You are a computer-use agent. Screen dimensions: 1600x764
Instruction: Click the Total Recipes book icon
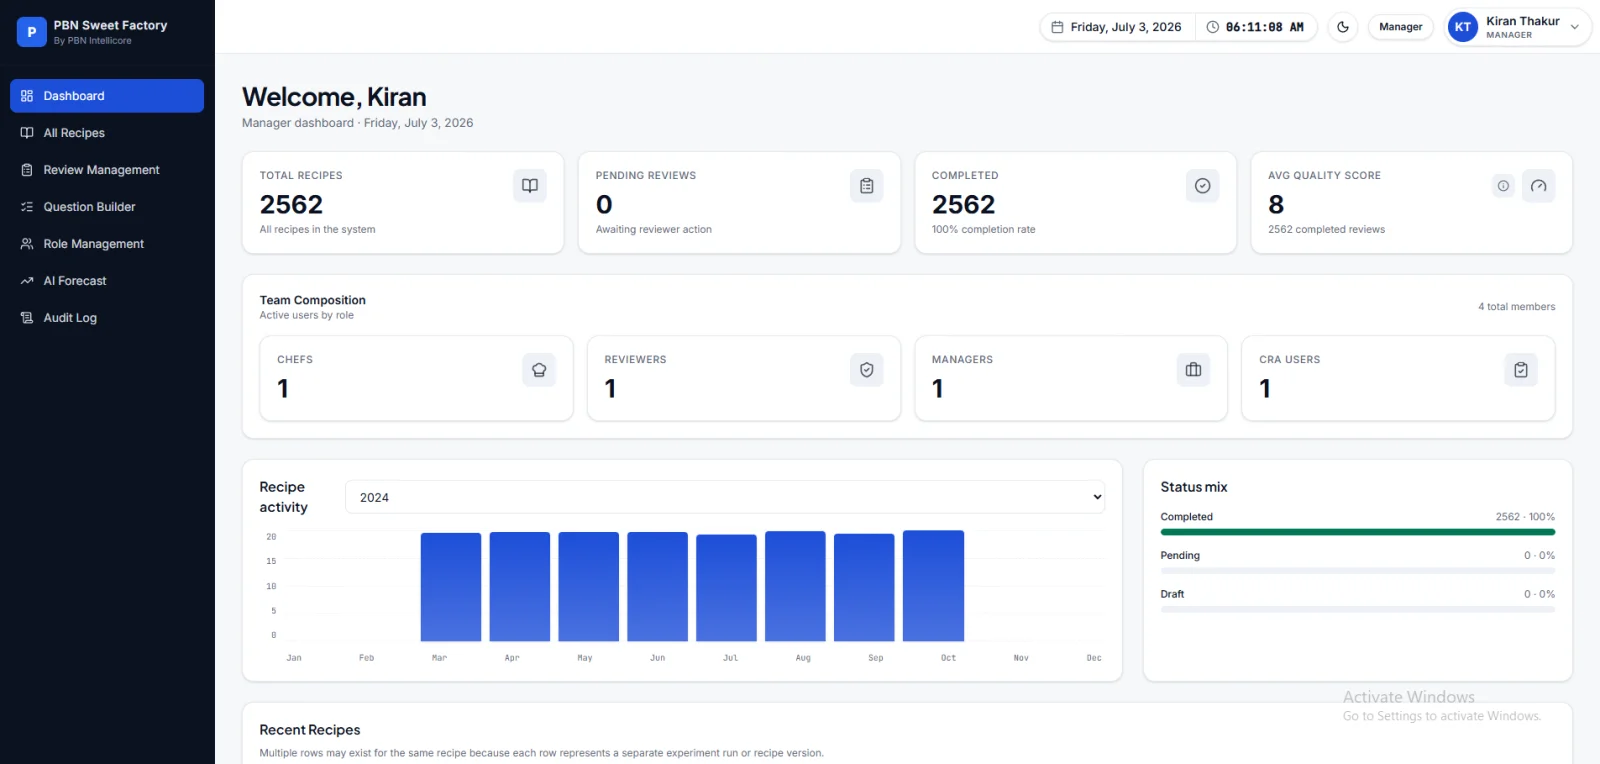(x=530, y=186)
